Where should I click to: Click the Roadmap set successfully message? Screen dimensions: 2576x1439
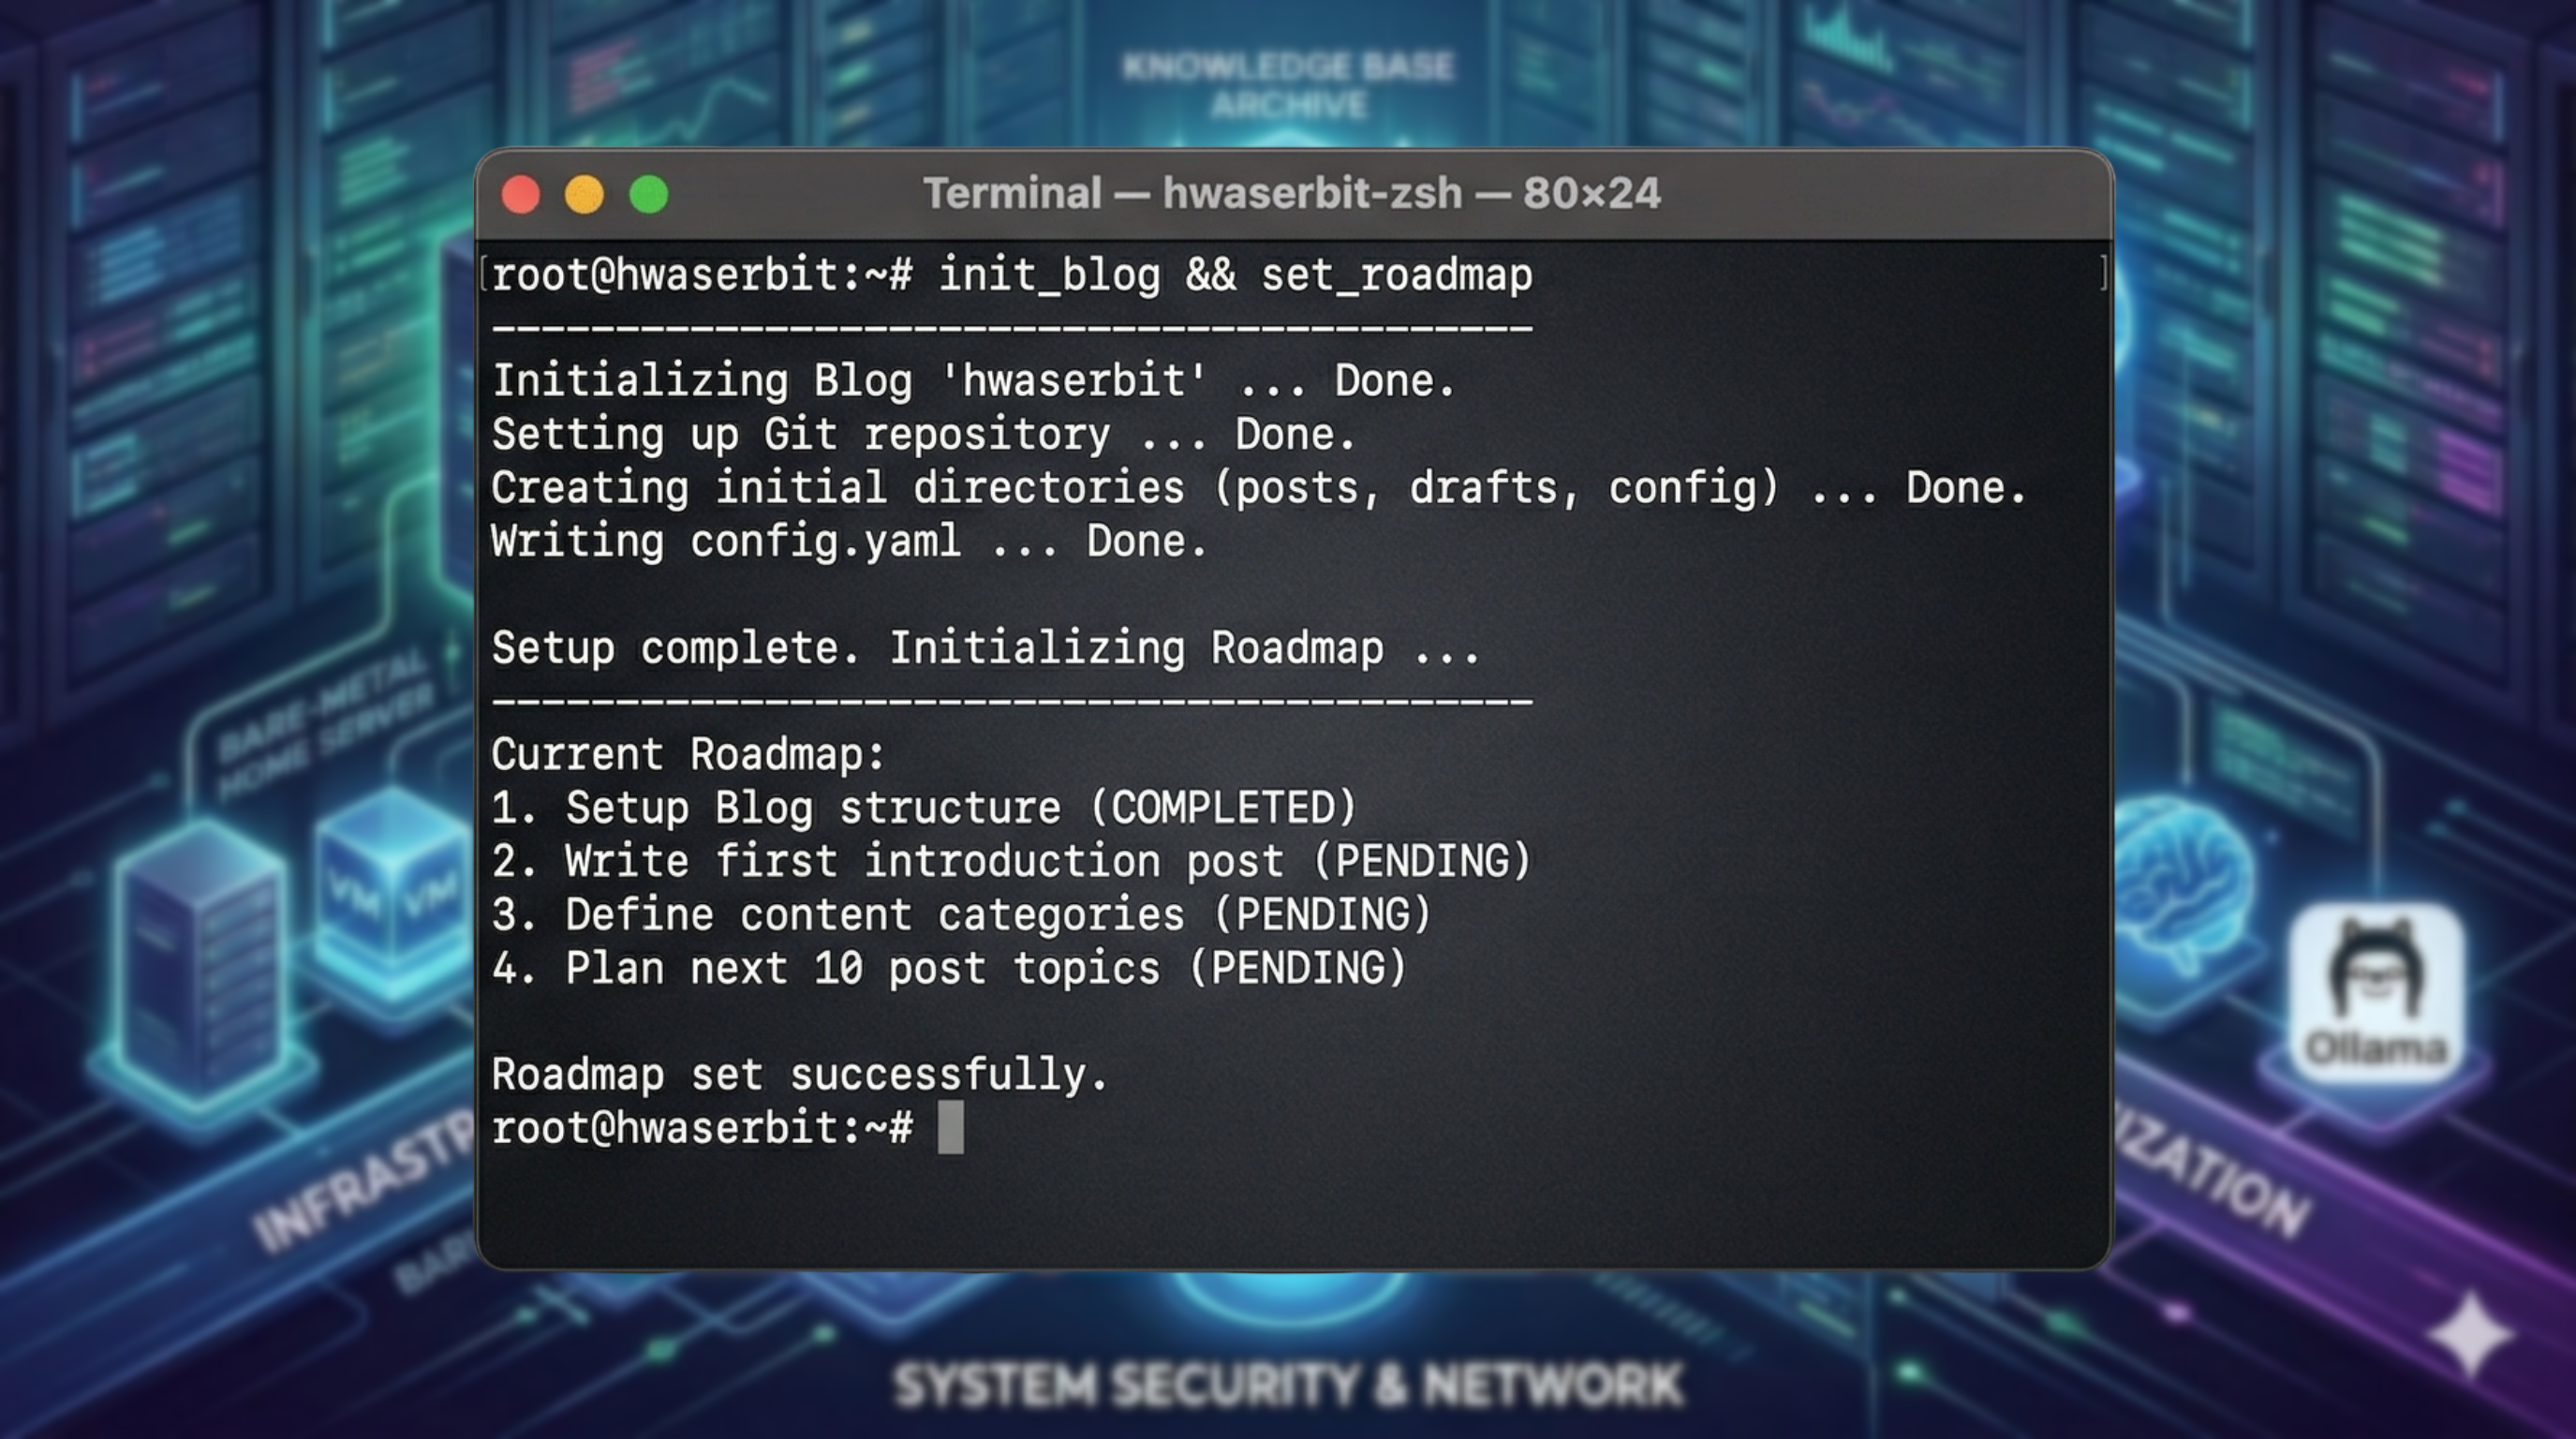799,1075
